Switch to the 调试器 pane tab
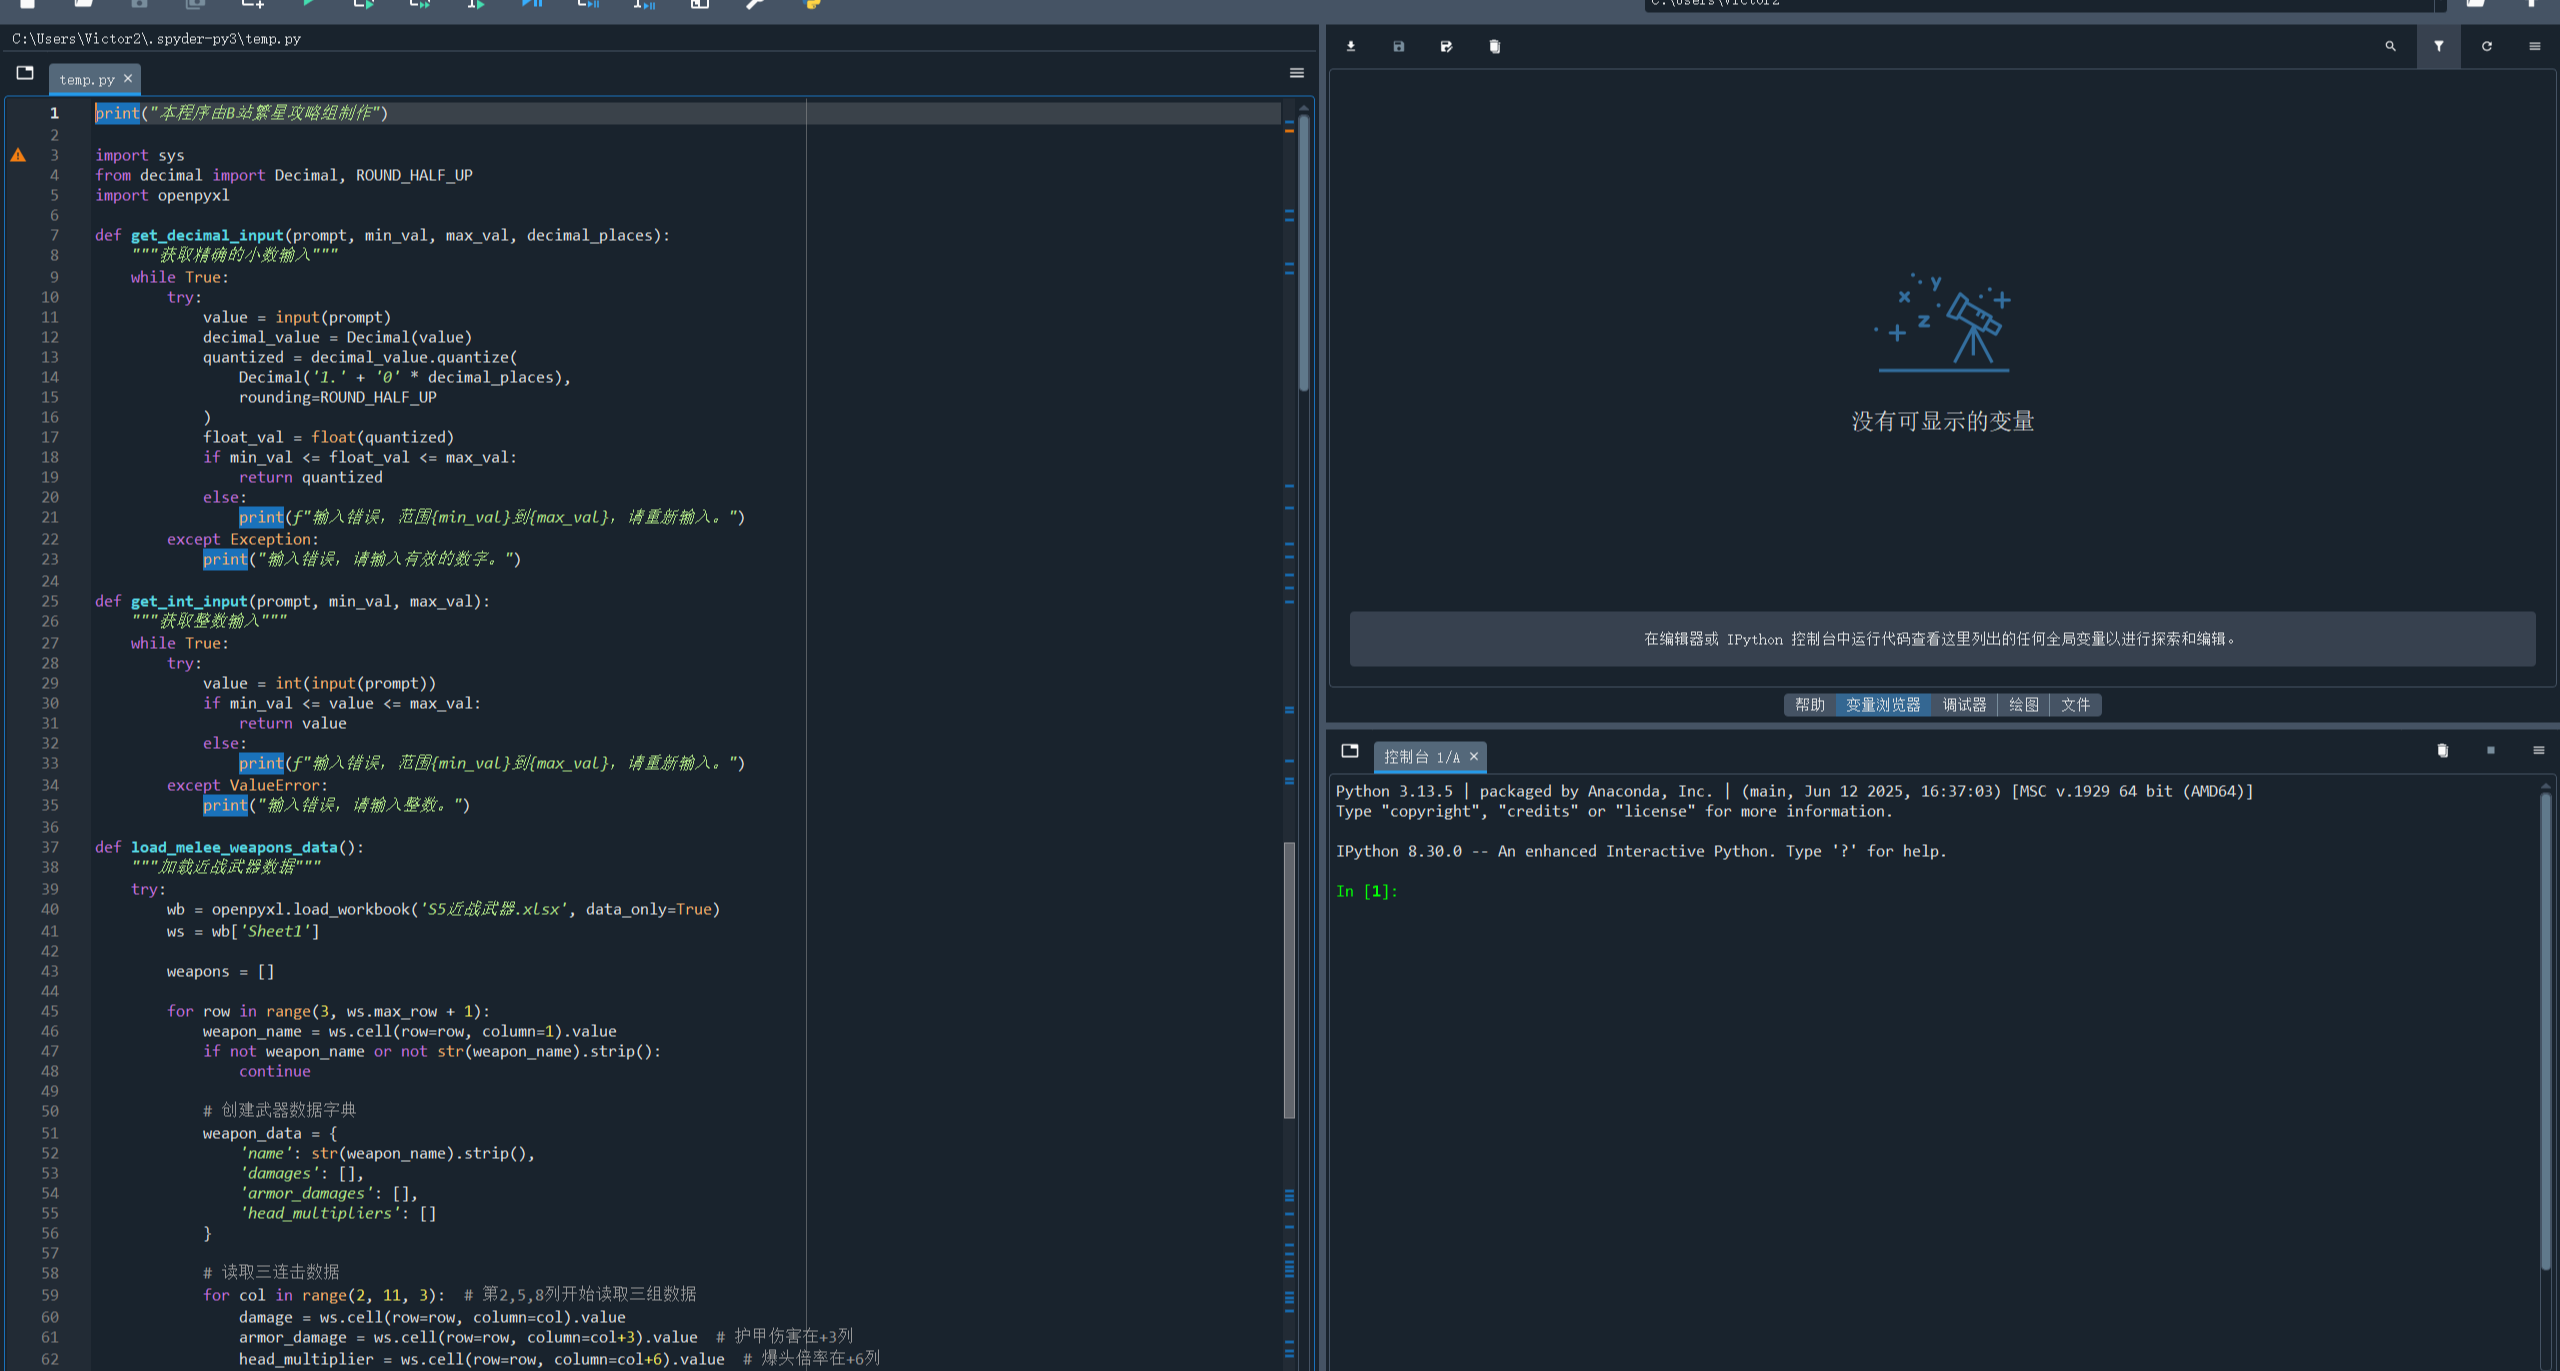 click(1964, 705)
